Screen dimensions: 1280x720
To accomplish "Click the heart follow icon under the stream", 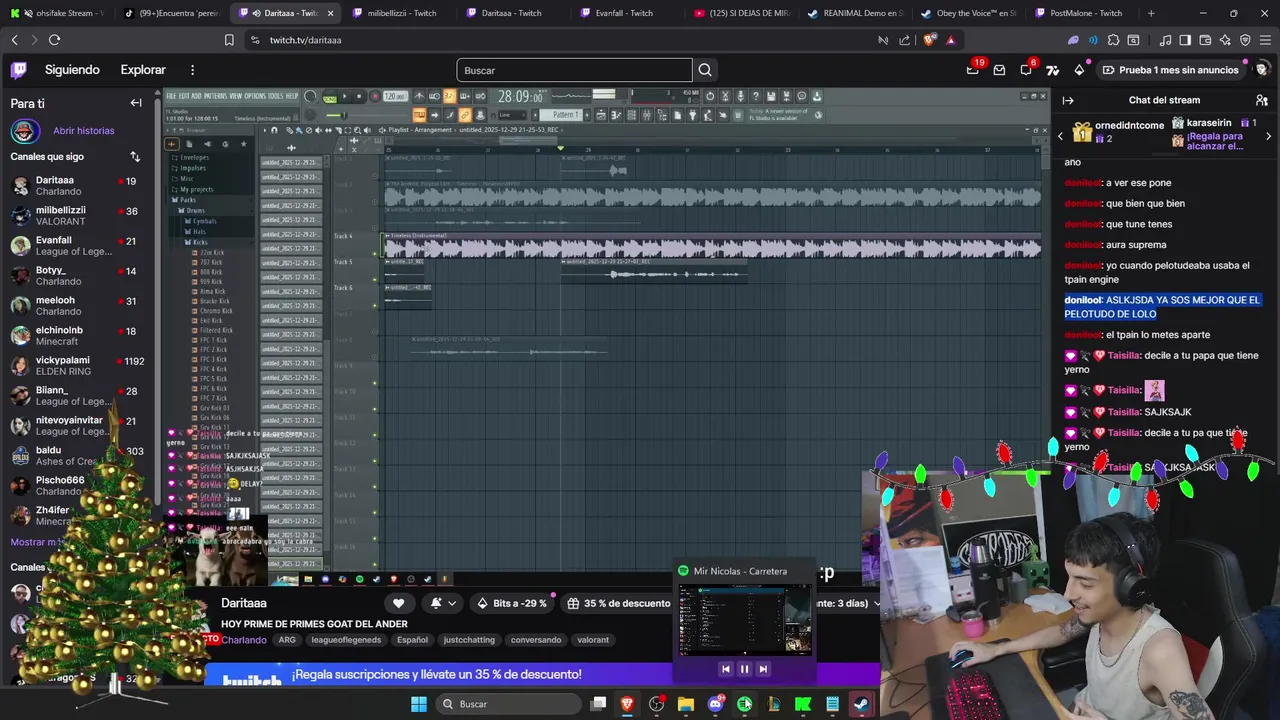I will [x=398, y=603].
